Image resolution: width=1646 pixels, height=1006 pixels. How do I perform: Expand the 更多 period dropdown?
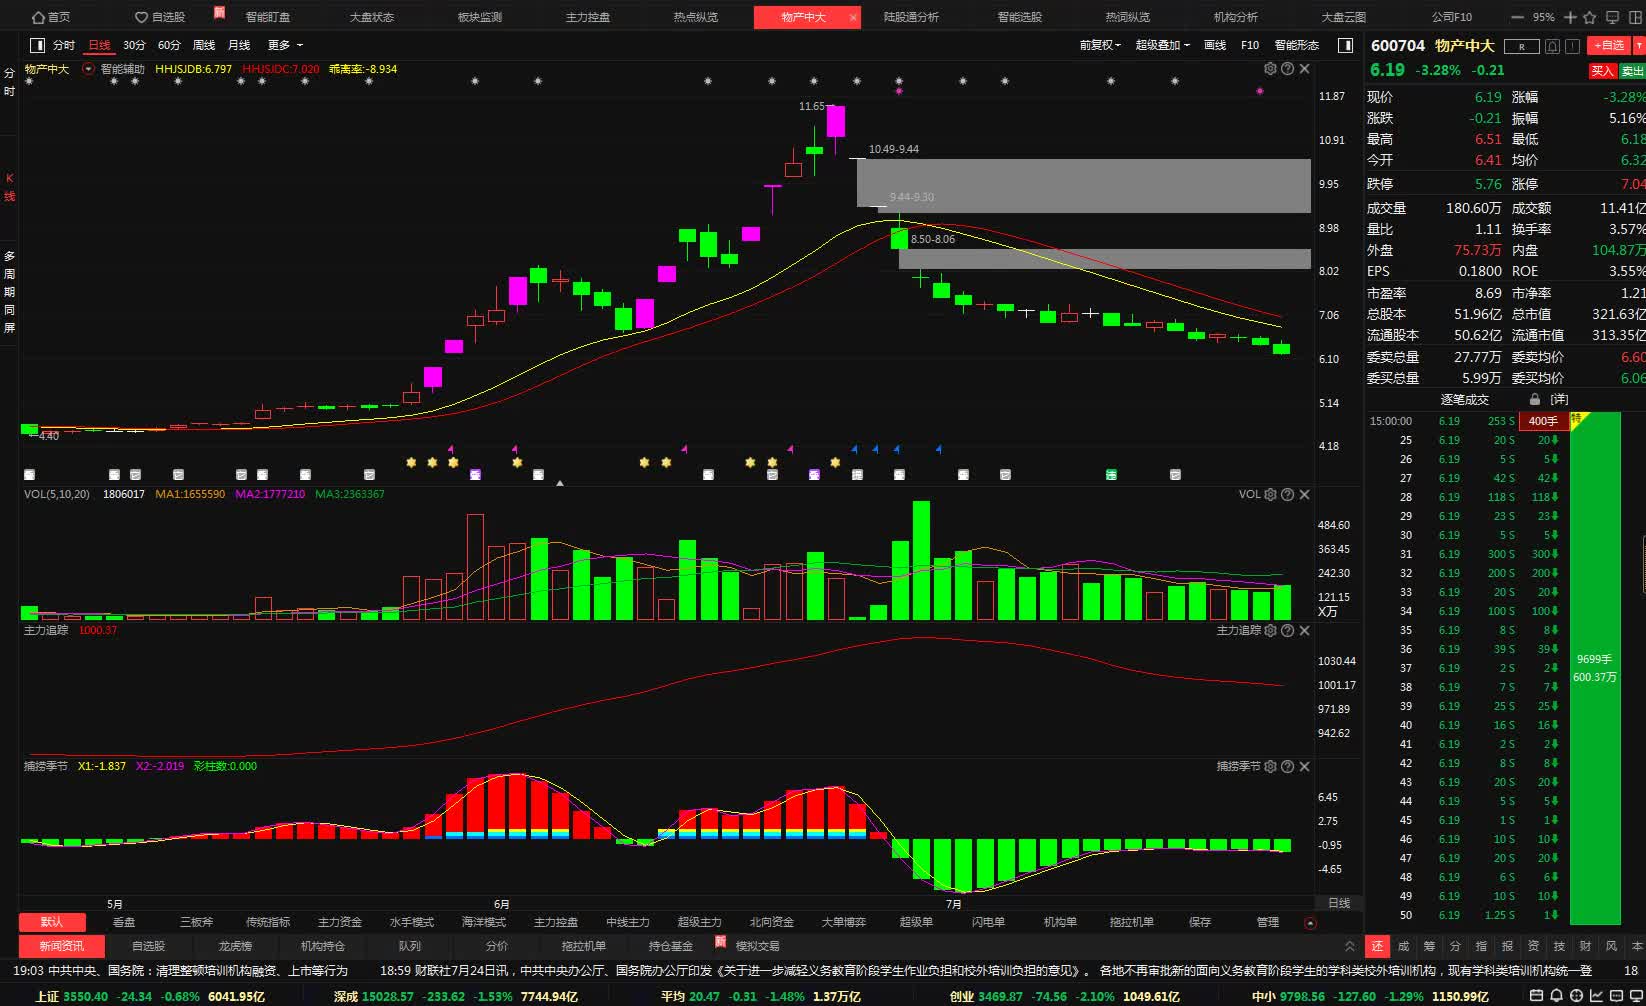(x=285, y=45)
